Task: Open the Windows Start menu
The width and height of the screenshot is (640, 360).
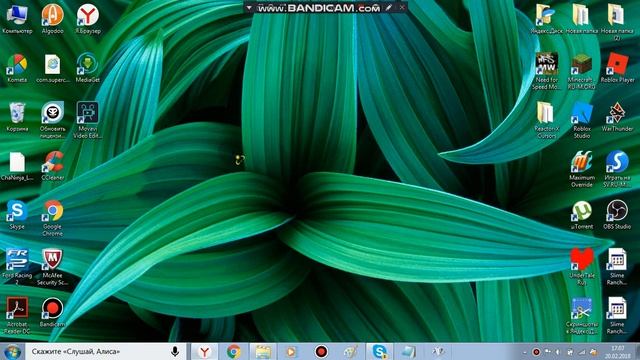Action: (12, 351)
